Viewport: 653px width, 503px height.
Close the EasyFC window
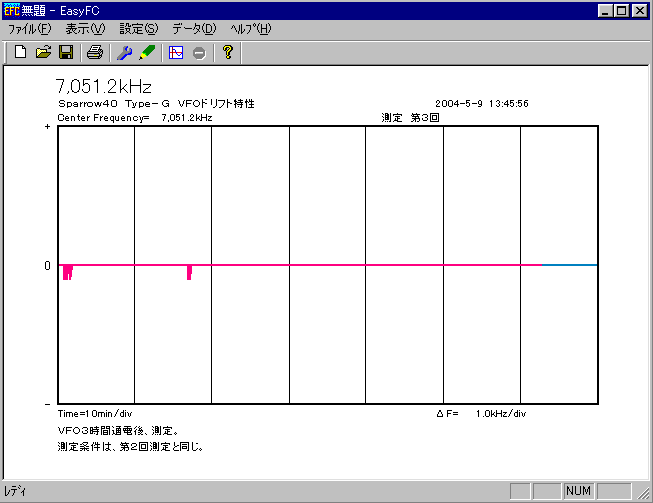pos(640,10)
